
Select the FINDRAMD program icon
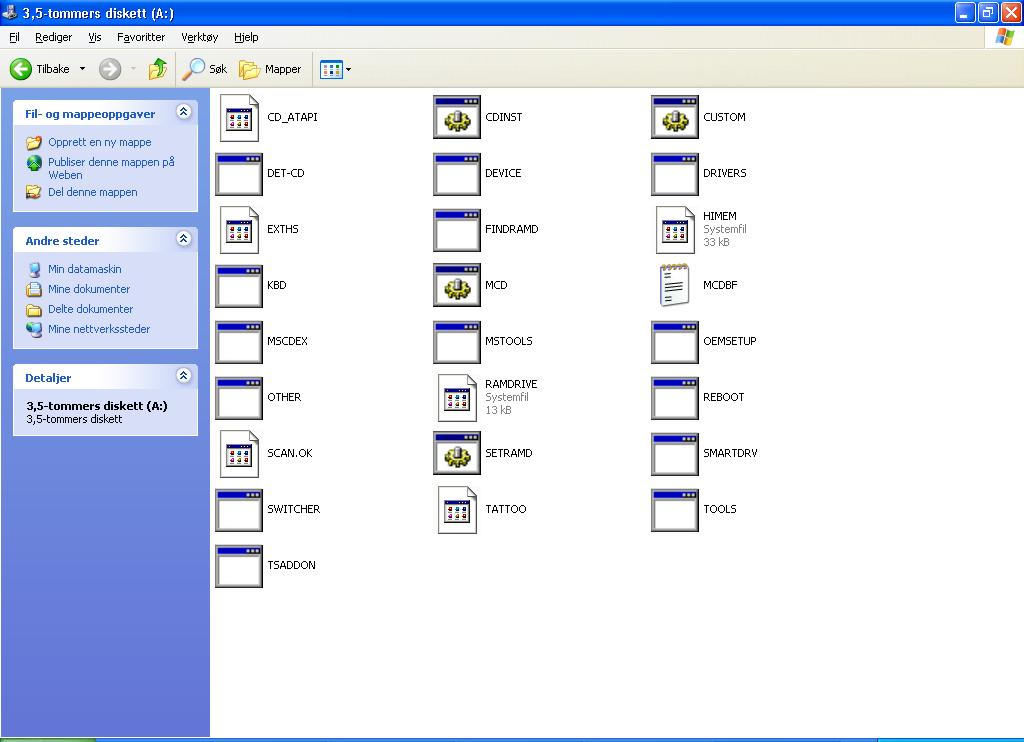click(x=457, y=230)
